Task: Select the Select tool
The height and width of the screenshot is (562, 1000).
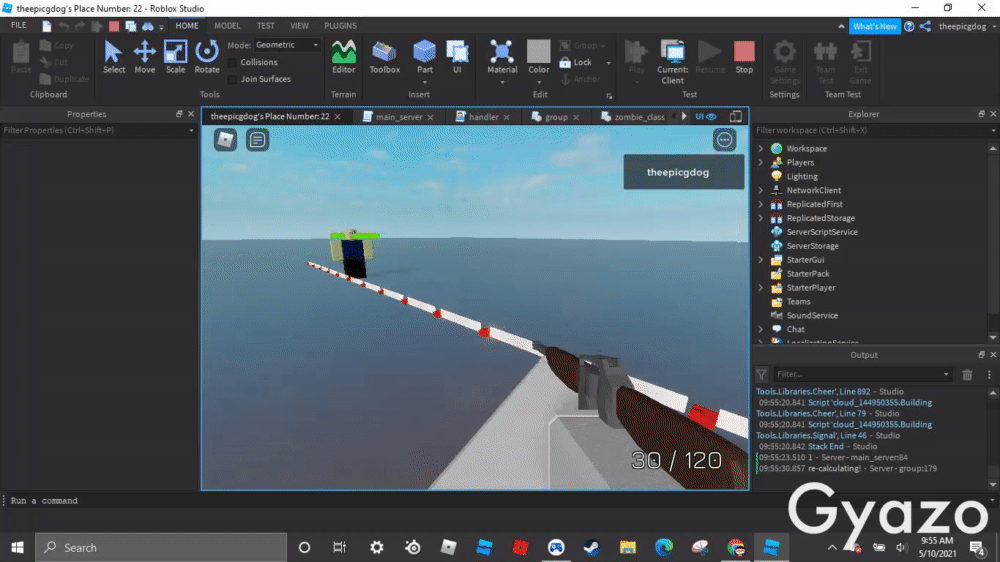Action: coord(114,57)
